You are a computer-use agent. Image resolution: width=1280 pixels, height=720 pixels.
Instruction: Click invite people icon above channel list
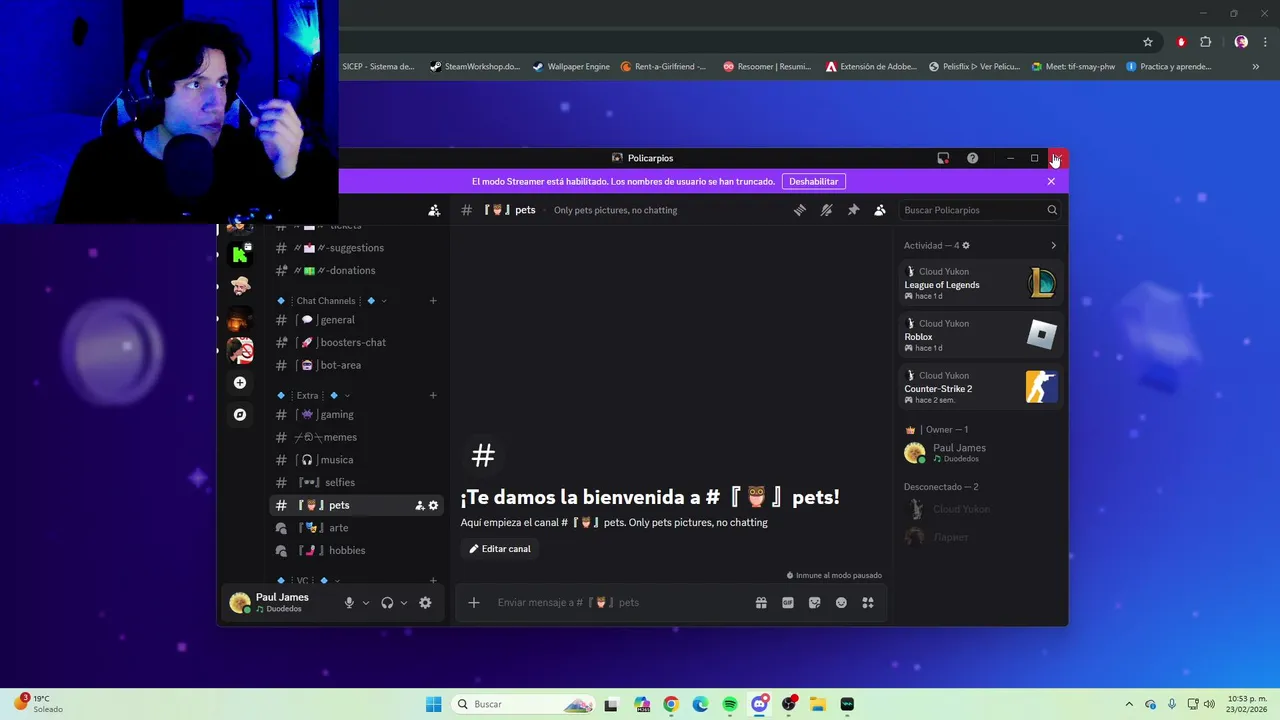(434, 210)
